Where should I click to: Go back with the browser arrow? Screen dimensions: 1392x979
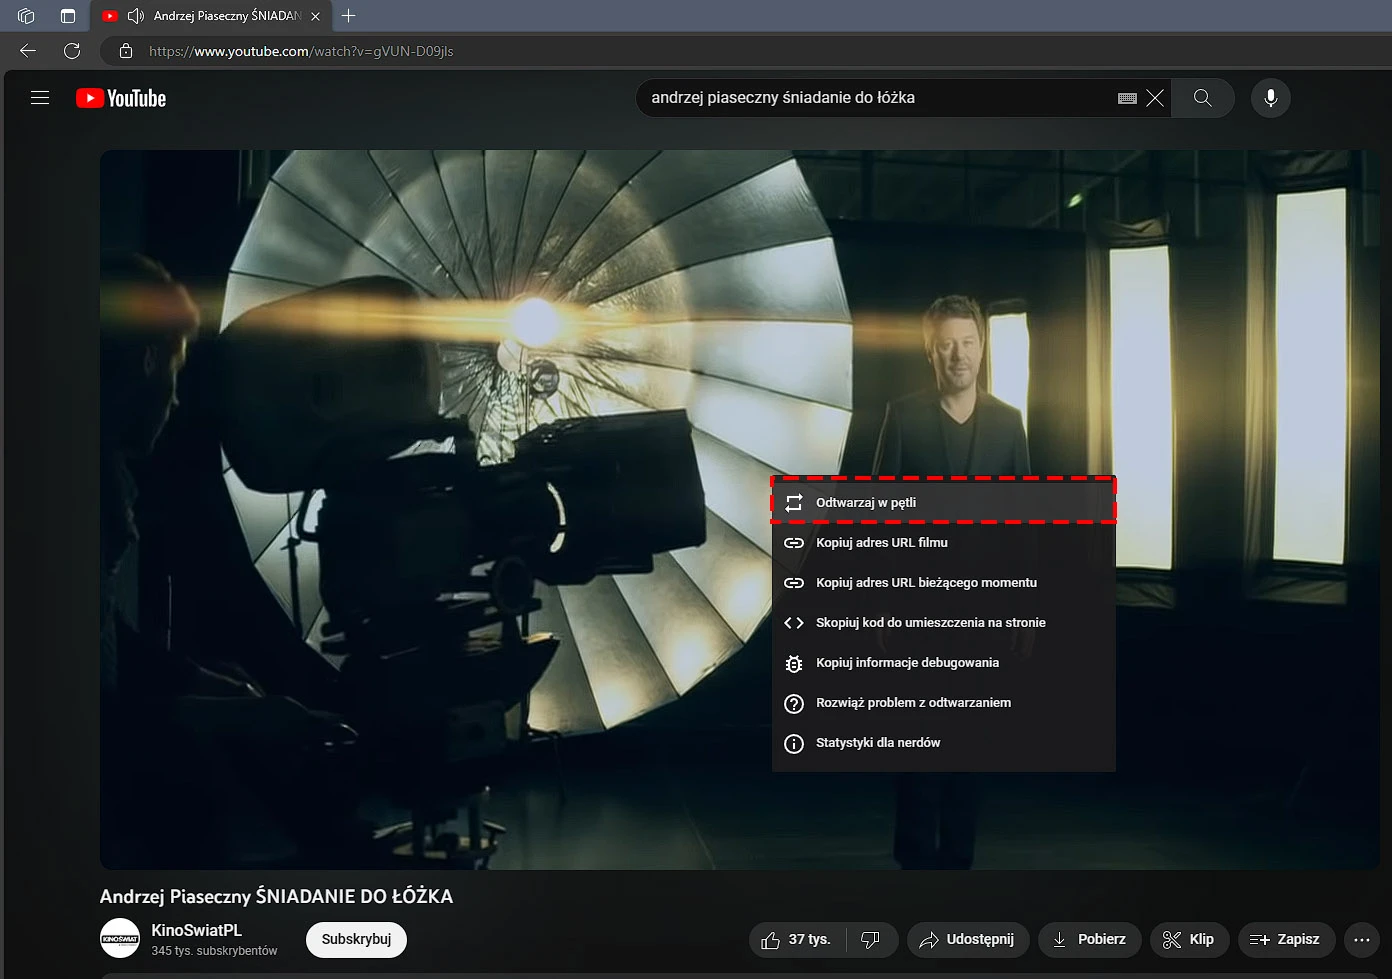28,51
